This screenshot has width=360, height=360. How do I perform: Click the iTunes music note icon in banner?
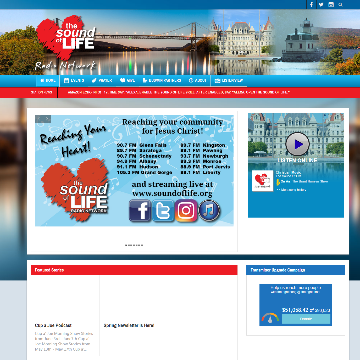(209, 210)
